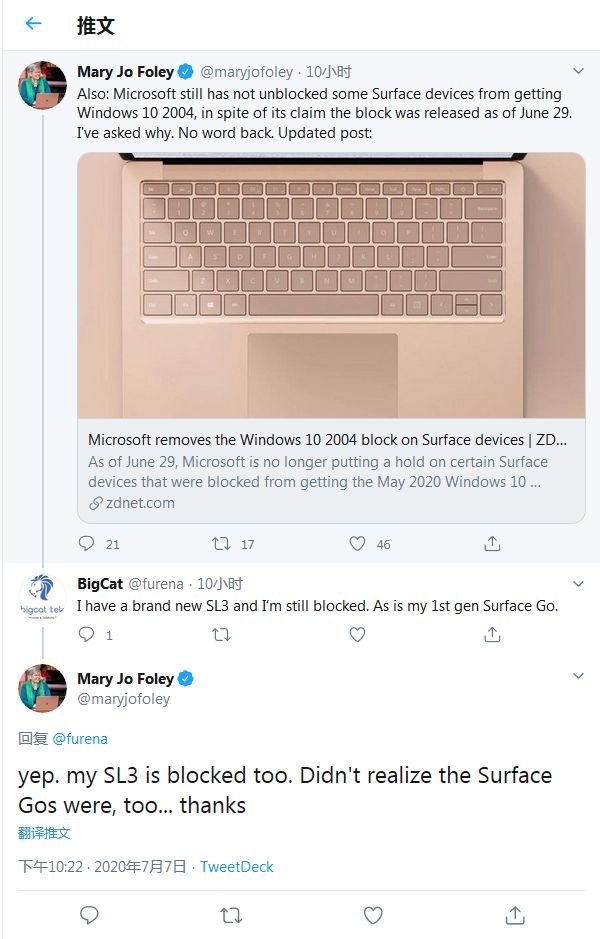Image resolution: width=600 pixels, height=939 pixels.
Task: Share Mary Jo Foley's top tweet
Action: coord(490,543)
